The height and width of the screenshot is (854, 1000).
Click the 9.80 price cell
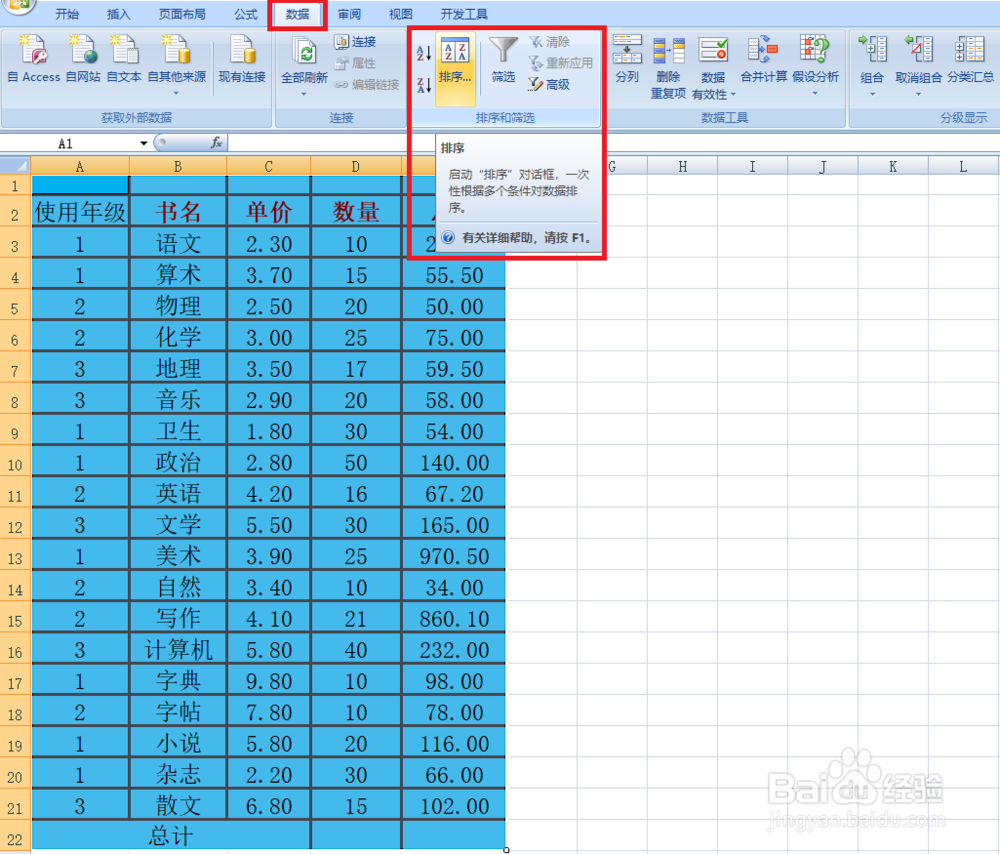pyautogui.click(x=269, y=681)
